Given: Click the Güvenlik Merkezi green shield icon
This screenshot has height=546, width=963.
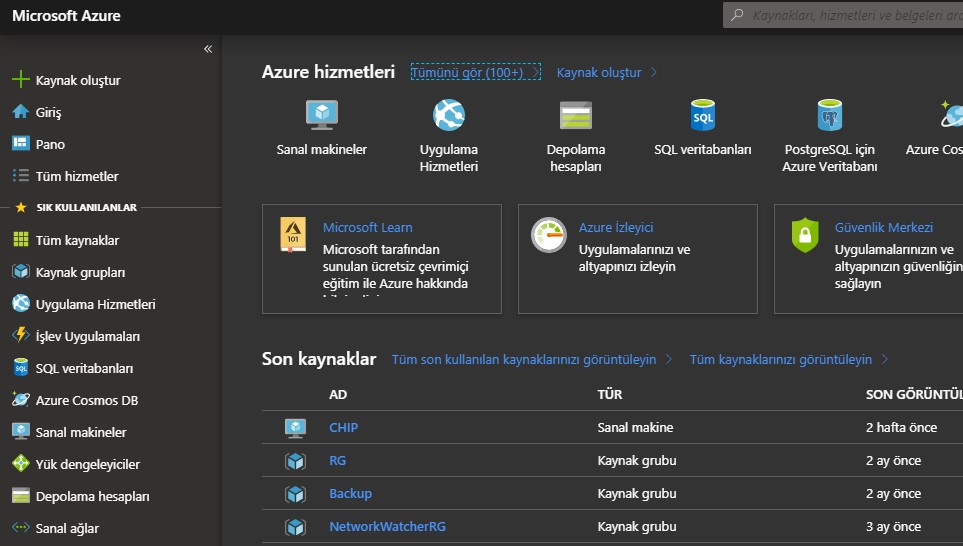Looking at the screenshot, I should pyautogui.click(x=805, y=235).
